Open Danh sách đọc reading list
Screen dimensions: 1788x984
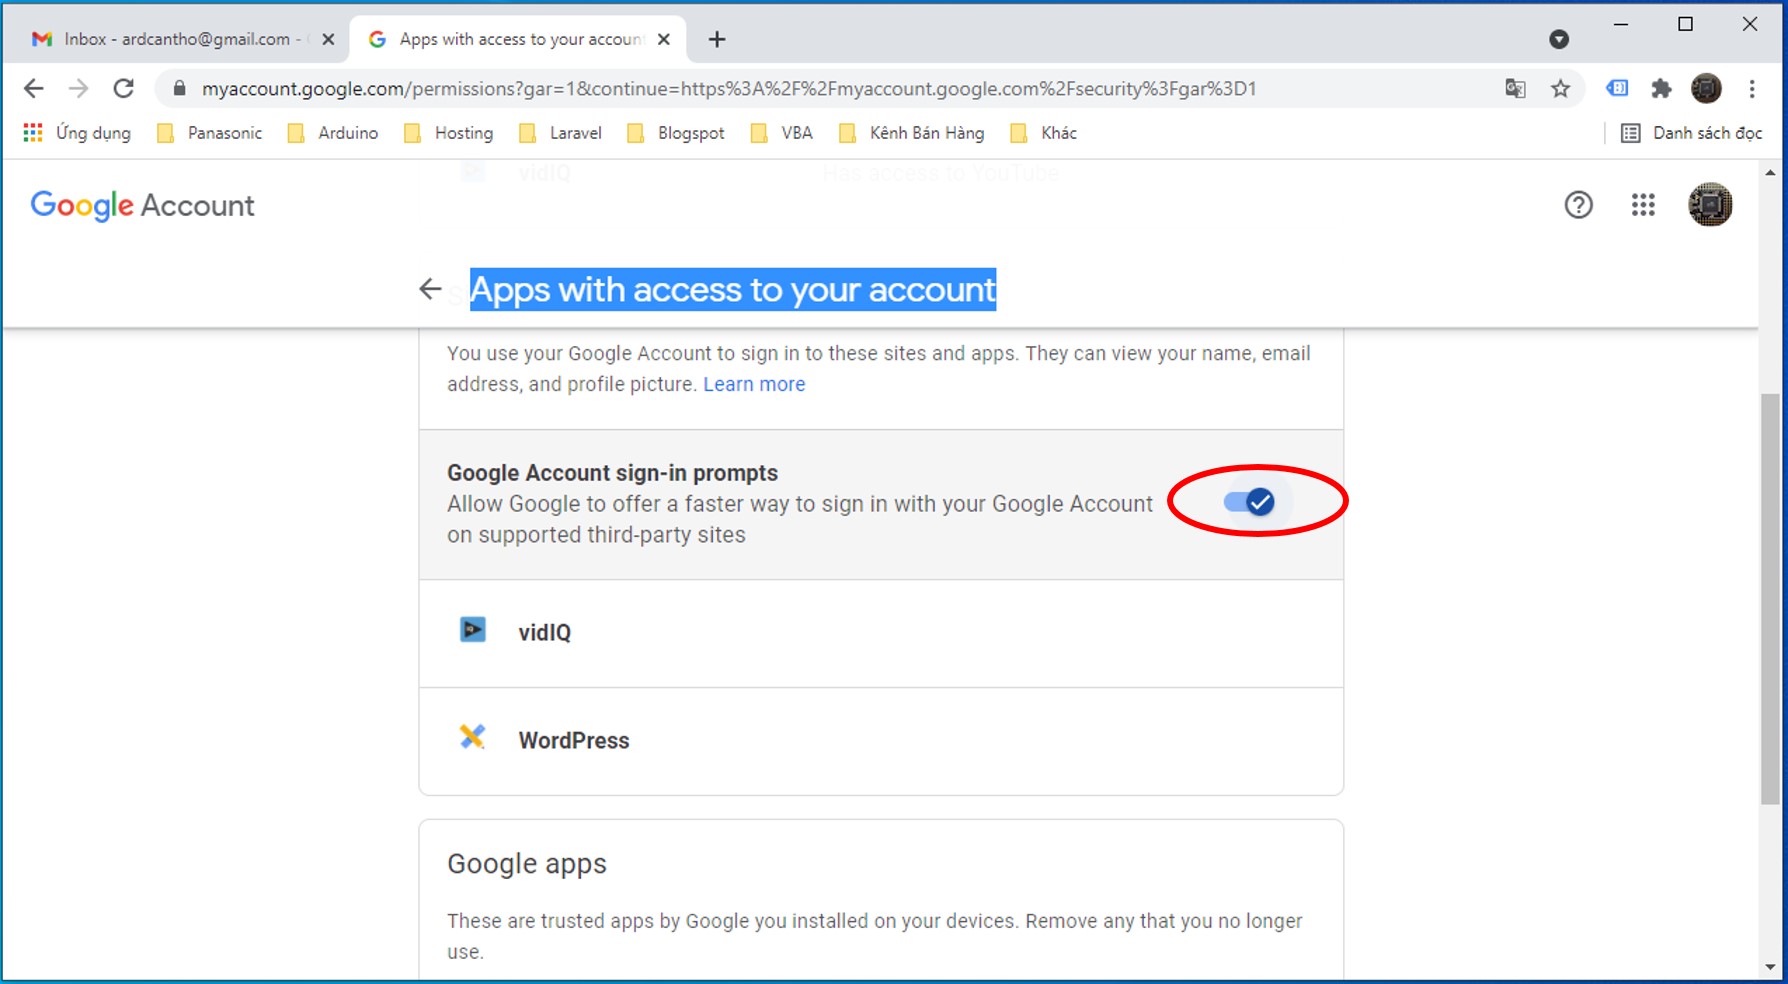point(1692,132)
